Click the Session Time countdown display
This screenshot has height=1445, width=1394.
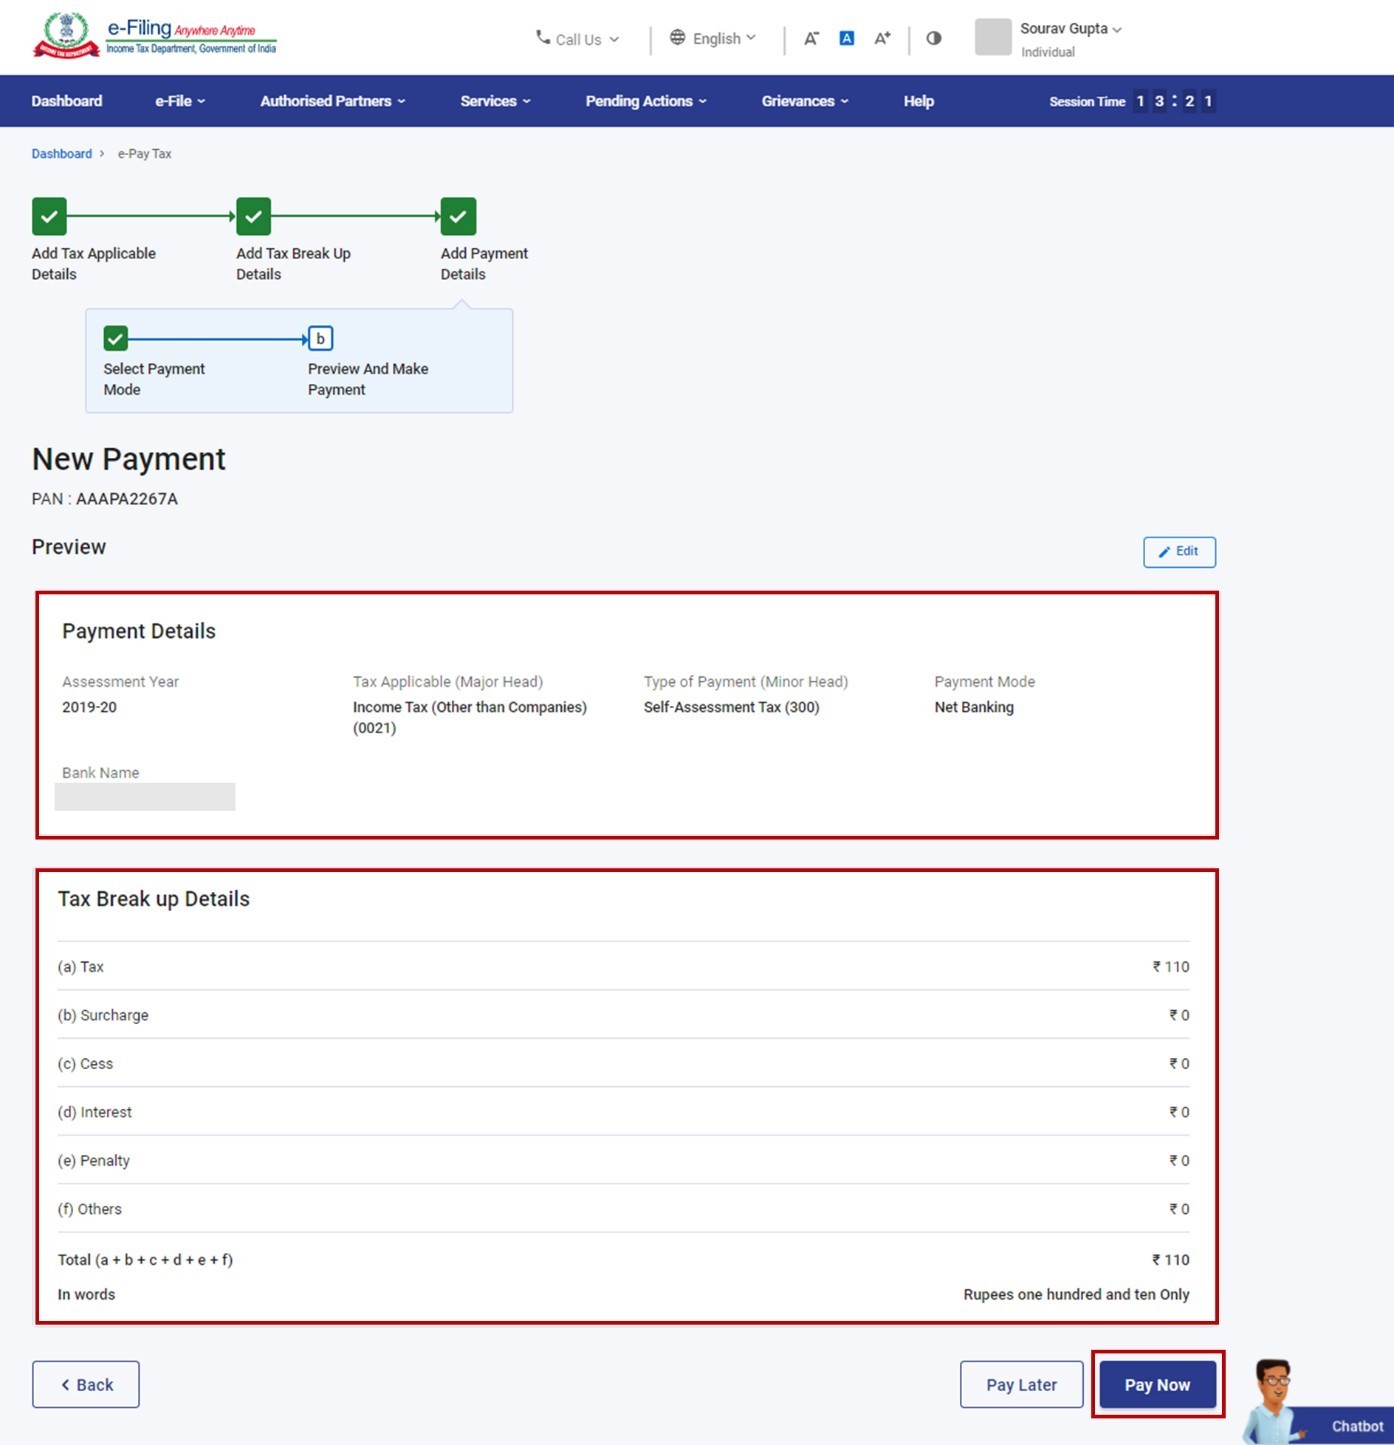click(x=1130, y=101)
